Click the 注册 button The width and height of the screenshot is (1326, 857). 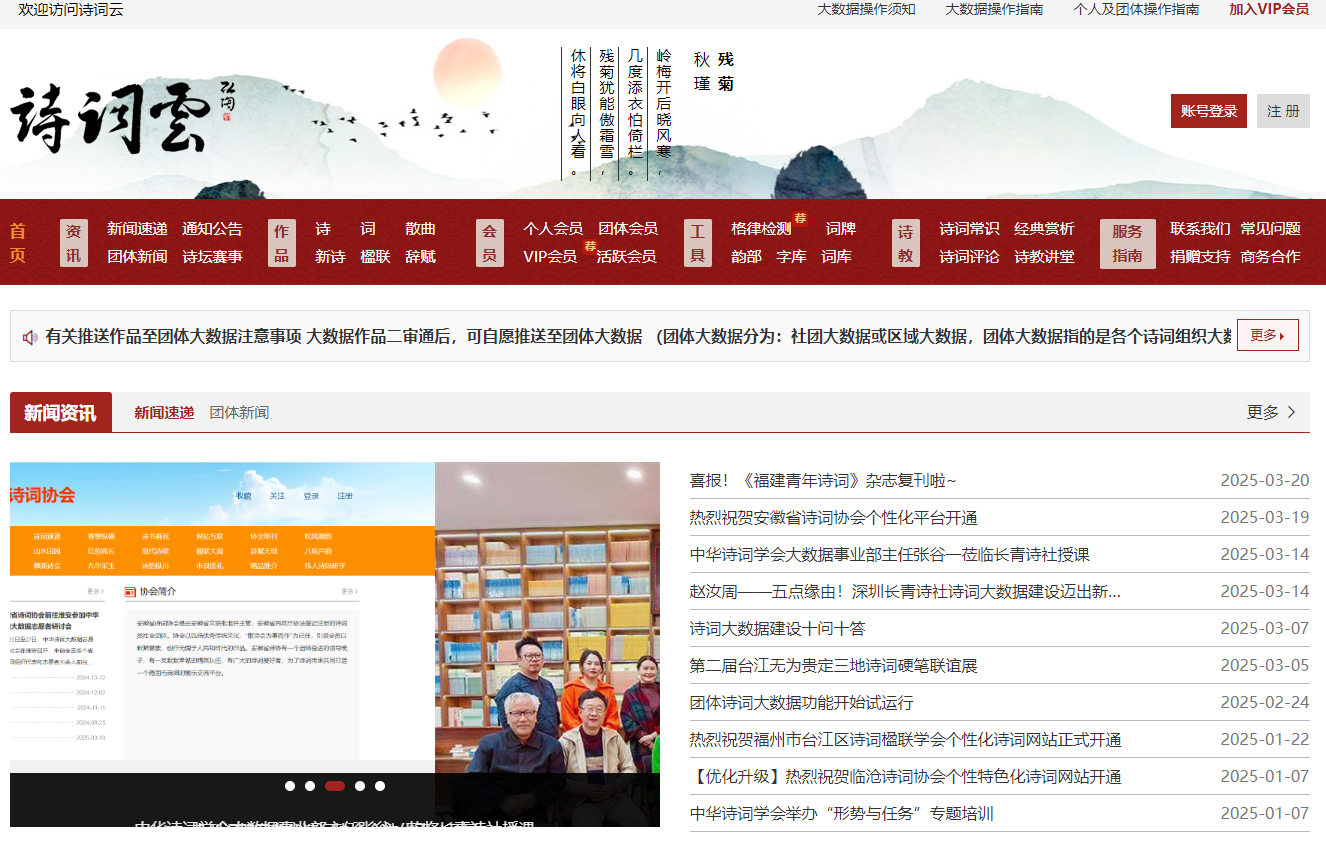[x=1283, y=110]
